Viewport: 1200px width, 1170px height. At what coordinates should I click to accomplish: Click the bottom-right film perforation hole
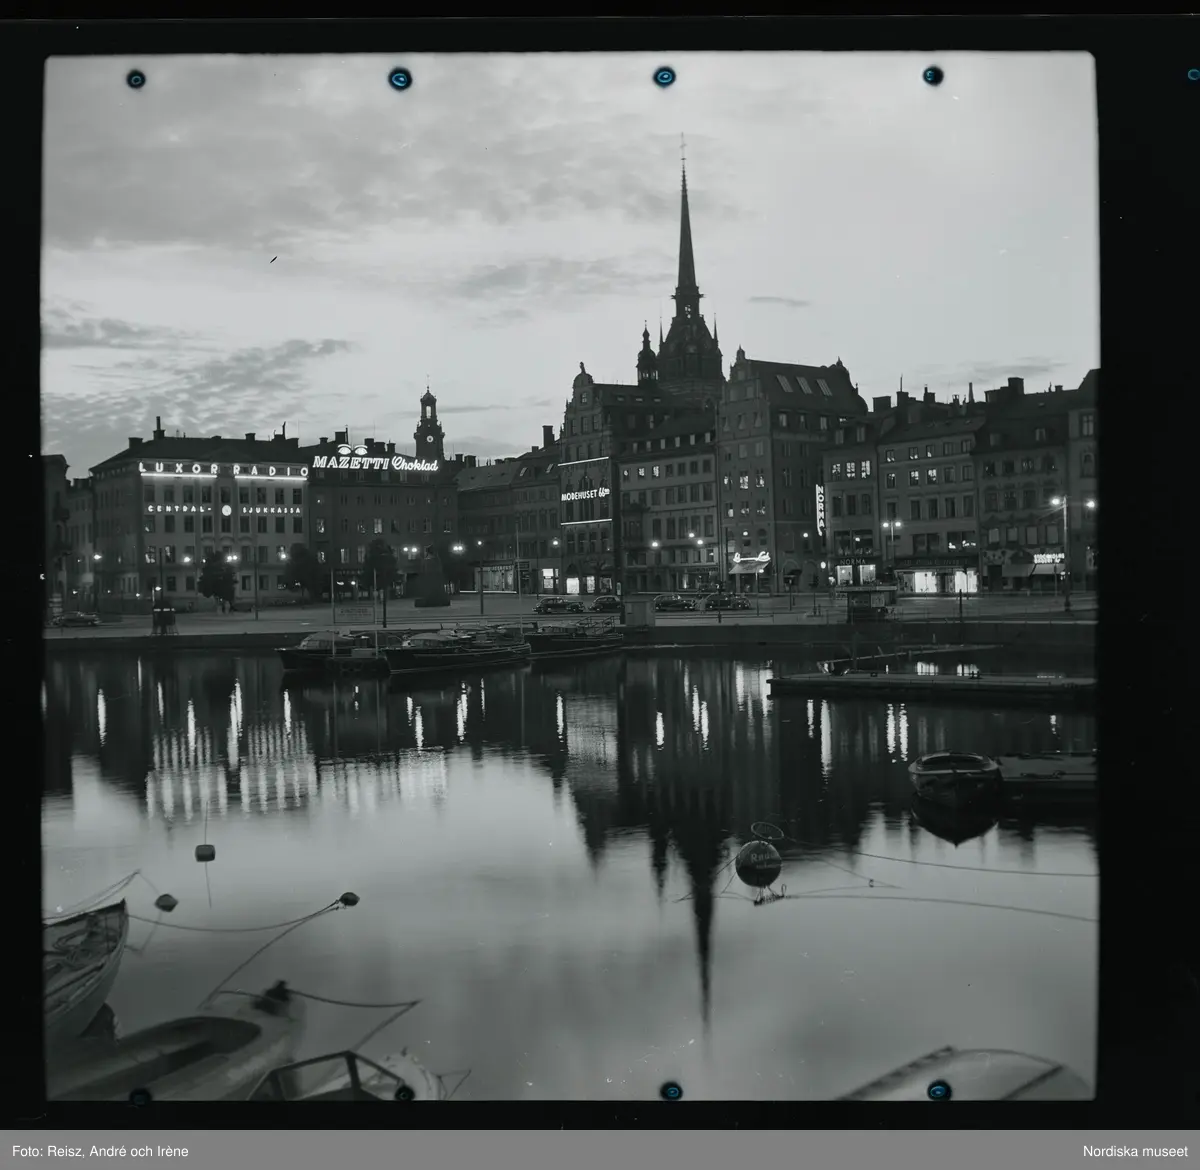click(x=938, y=1089)
